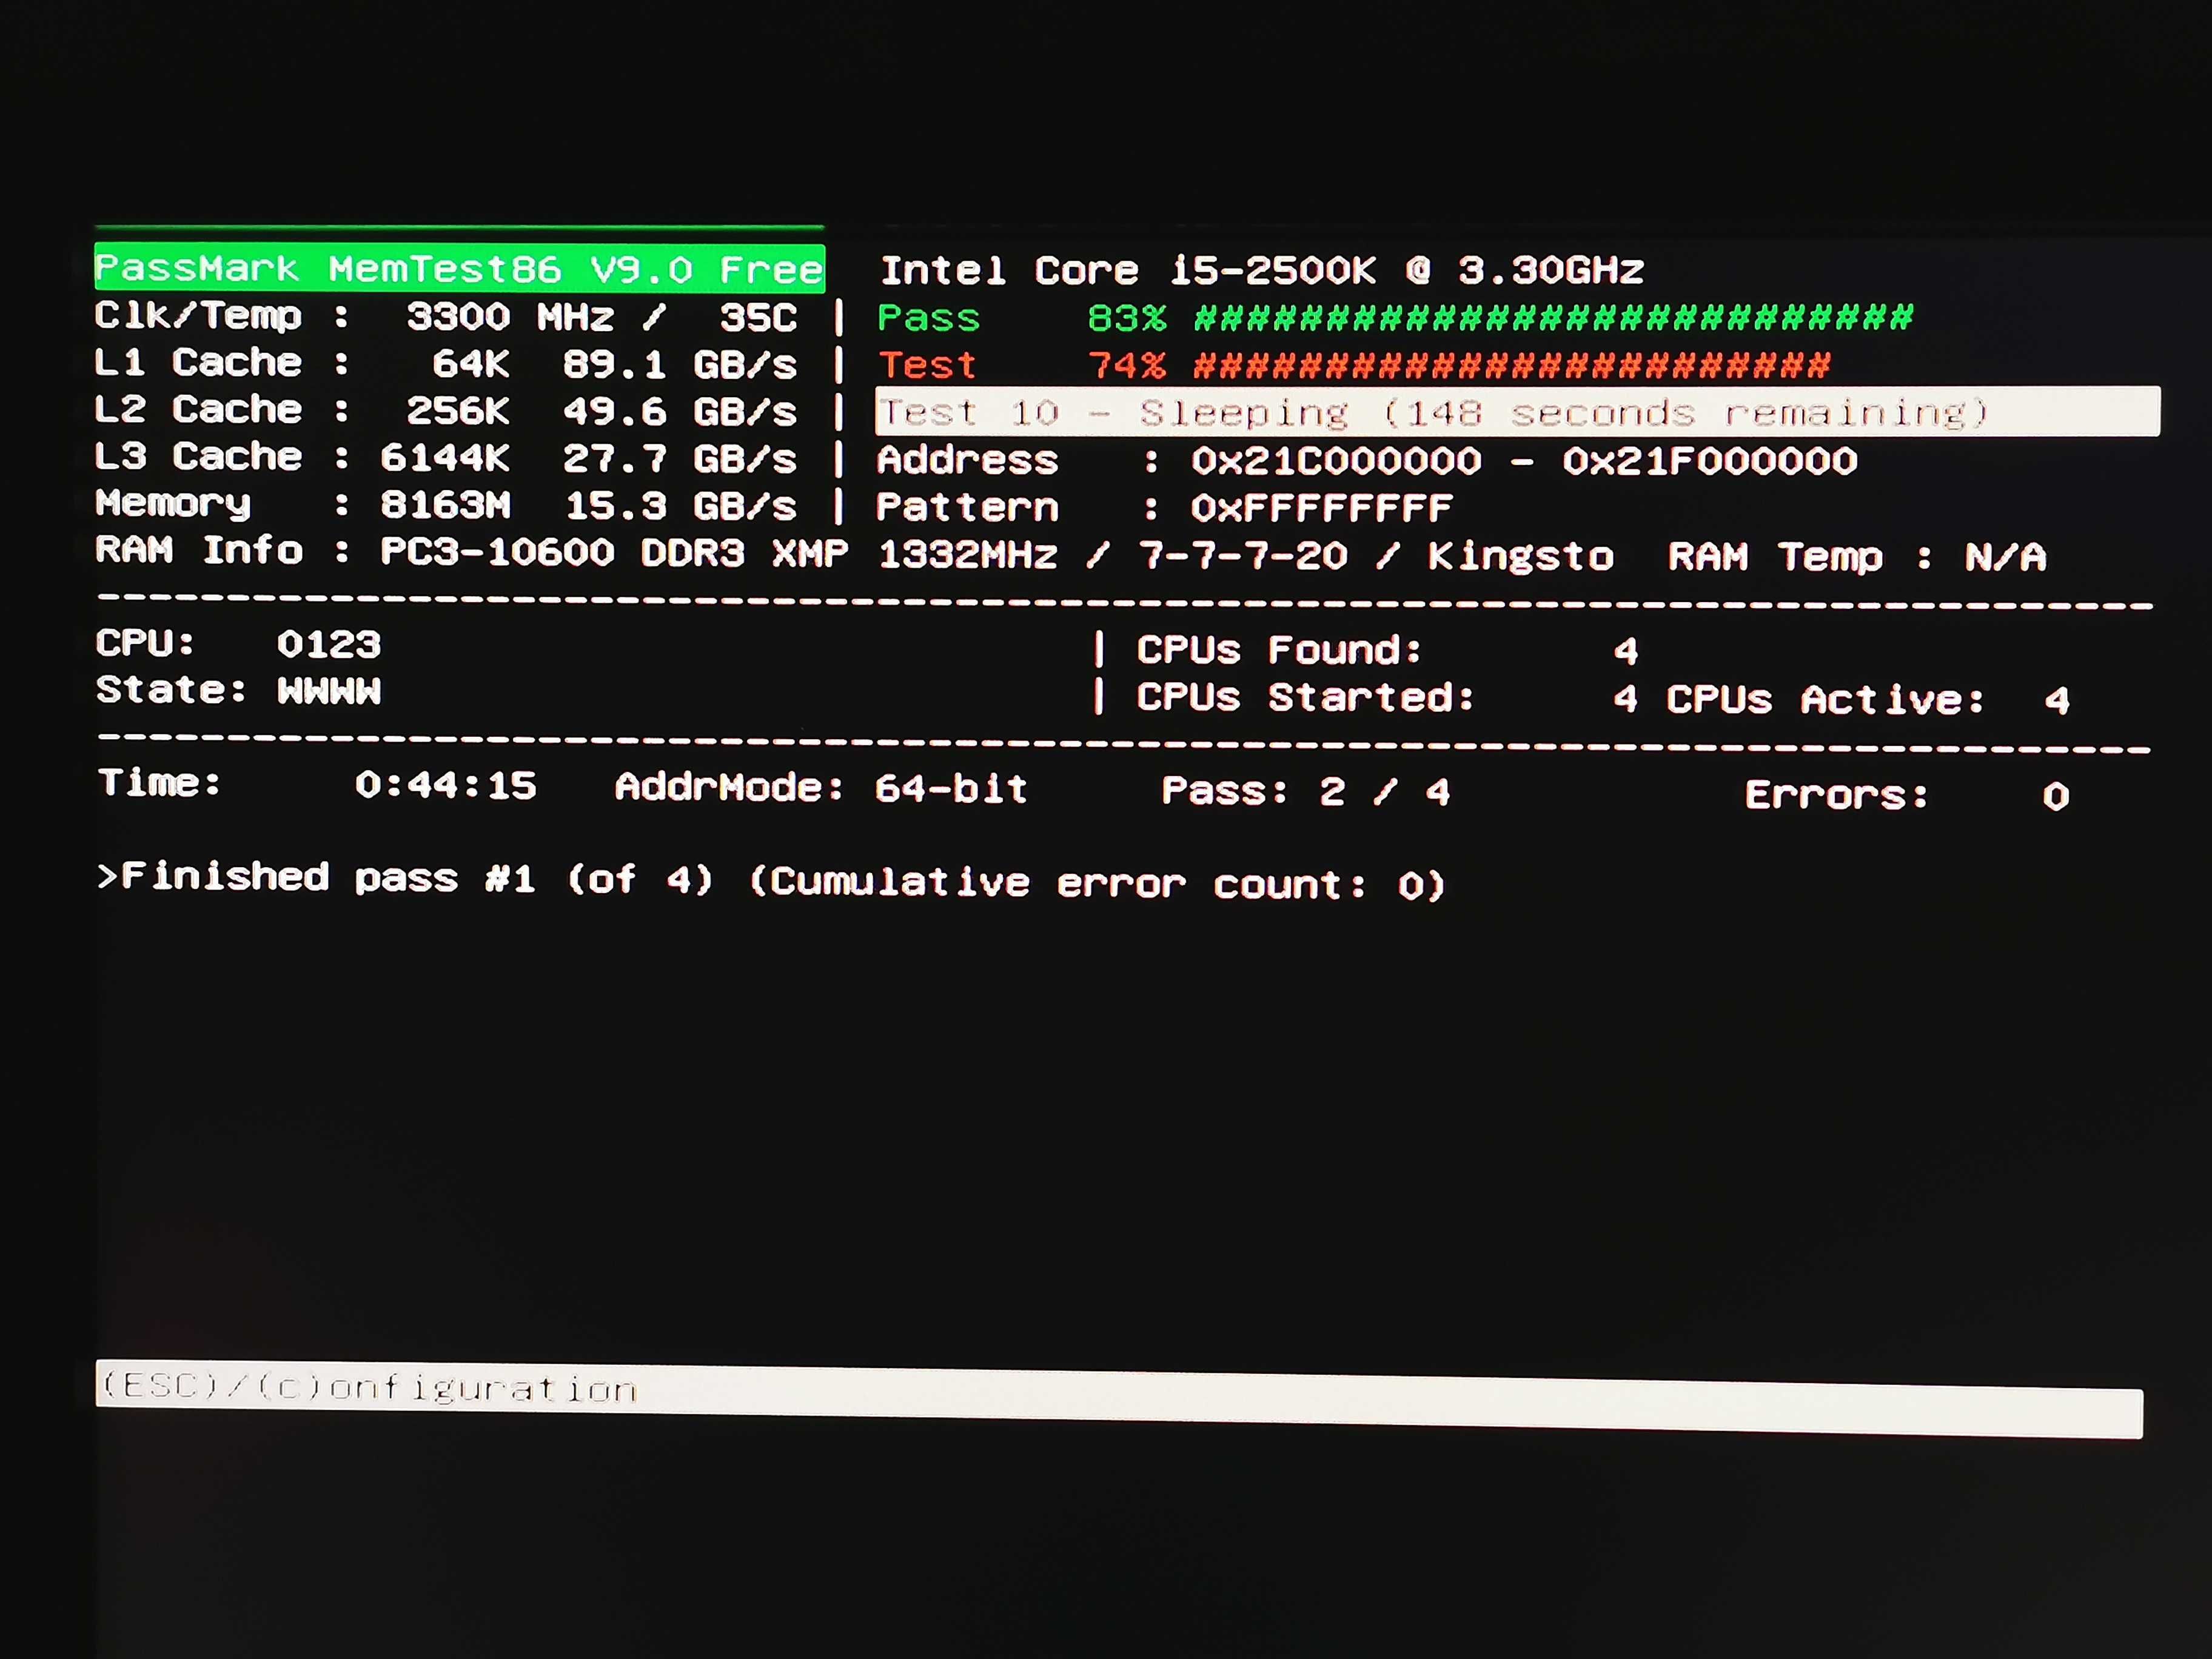Click the L1 Cache 64K 89.1 GB/s row

pos(446,363)
